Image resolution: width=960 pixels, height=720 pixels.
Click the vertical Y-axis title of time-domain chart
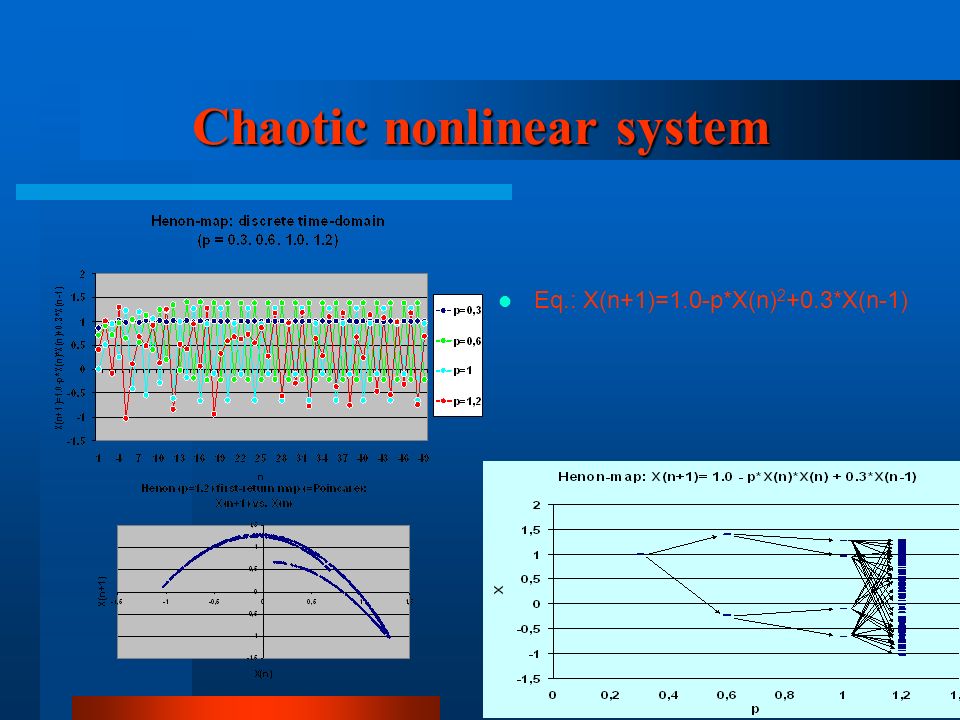click(59, 357)
